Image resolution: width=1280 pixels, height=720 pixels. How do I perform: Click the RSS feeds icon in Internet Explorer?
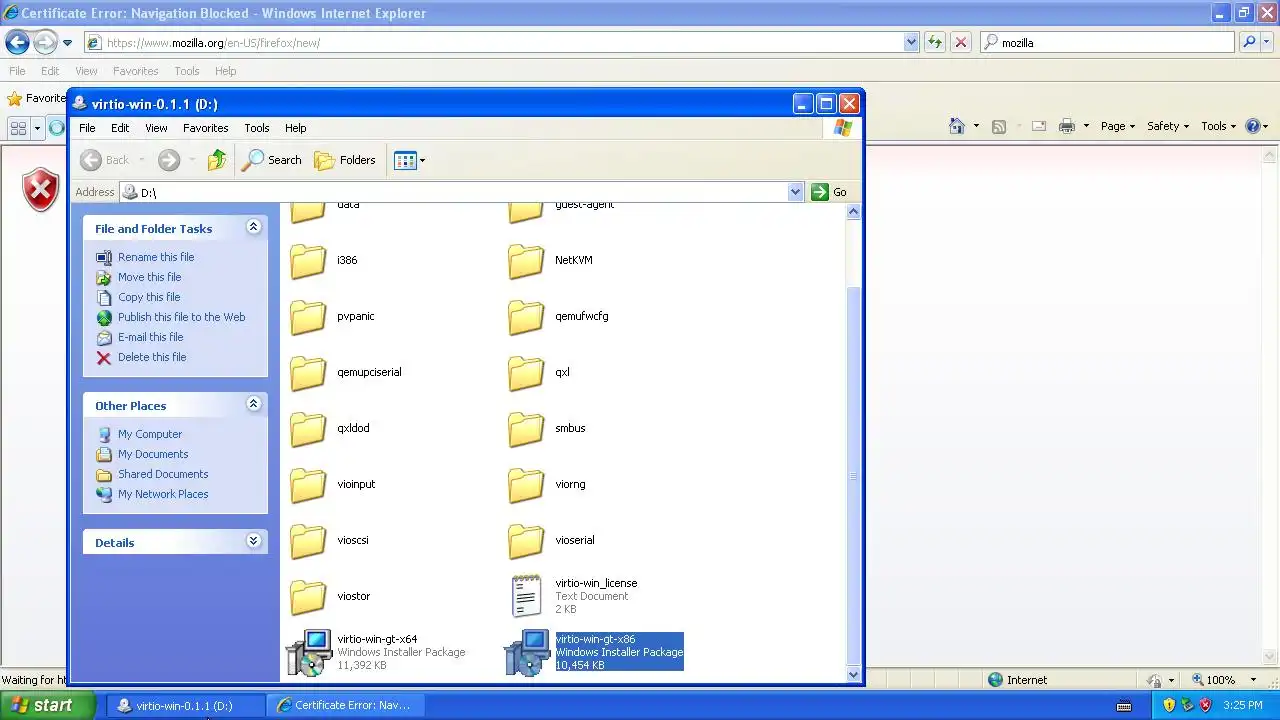click(998, 126)
